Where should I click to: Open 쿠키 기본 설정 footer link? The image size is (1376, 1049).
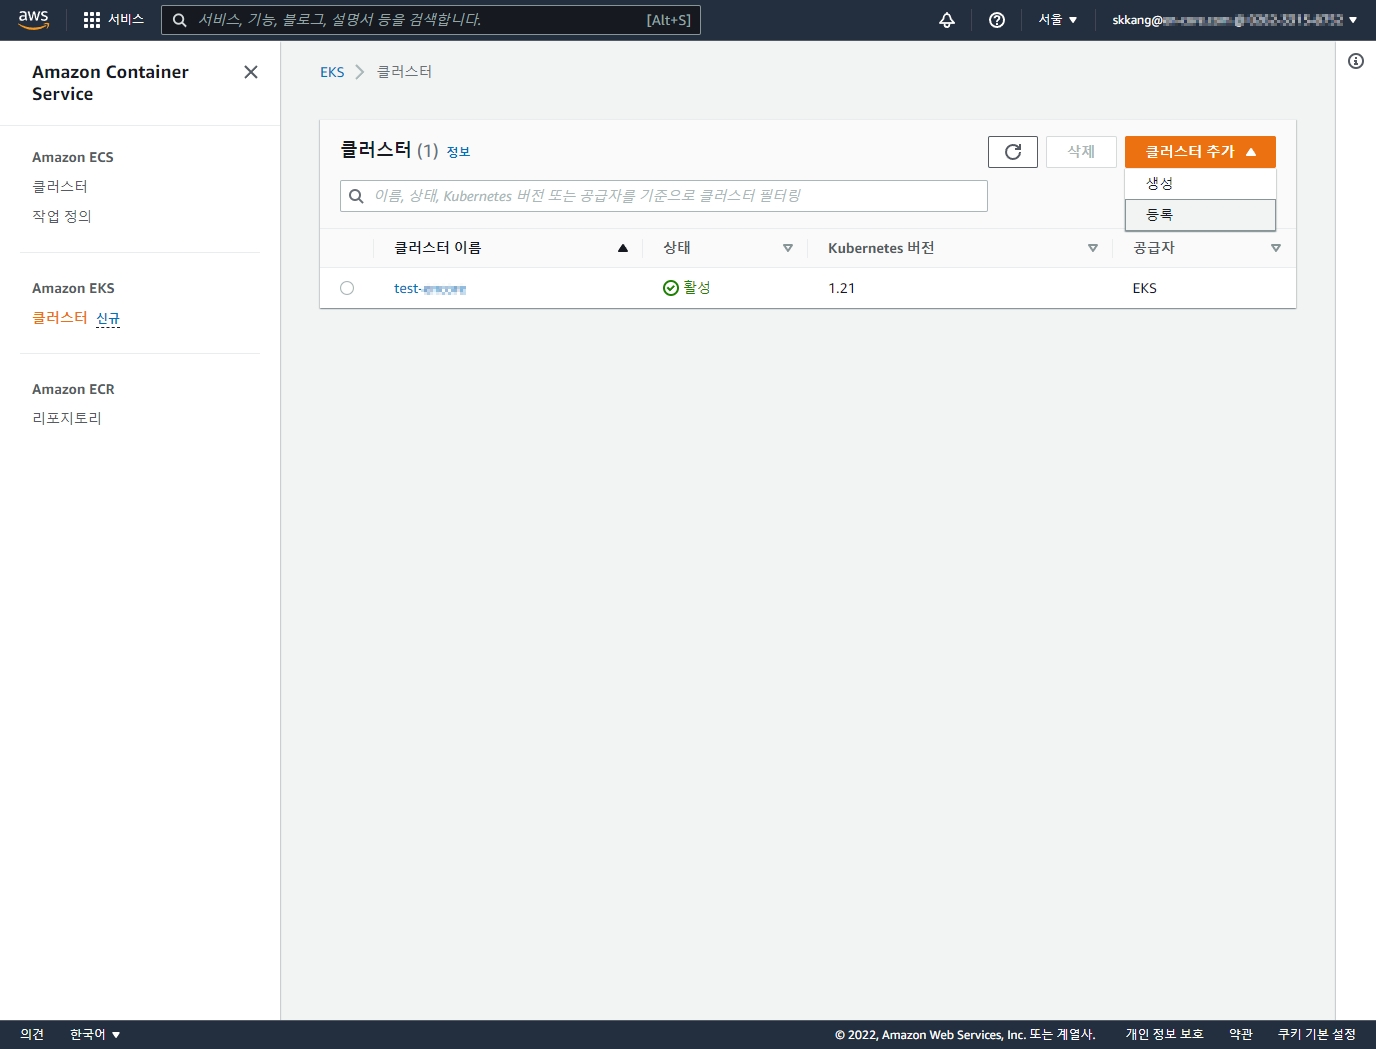click(x=1317, y=1034)
